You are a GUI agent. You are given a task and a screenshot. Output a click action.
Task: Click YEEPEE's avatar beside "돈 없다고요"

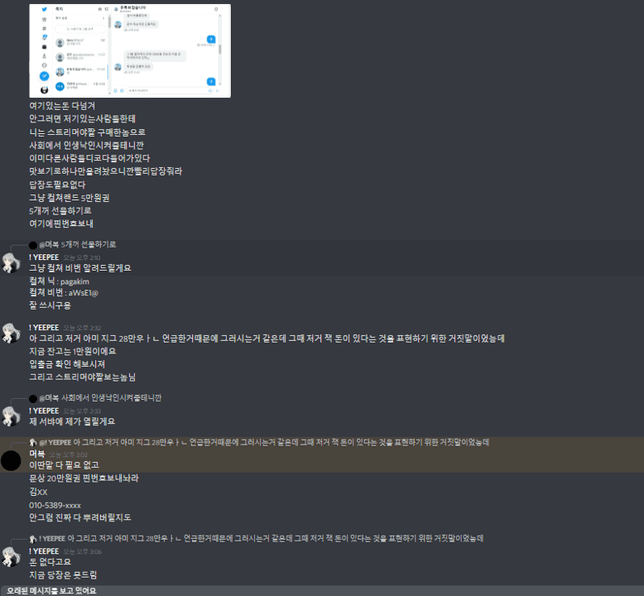click(x=11, y=557)
